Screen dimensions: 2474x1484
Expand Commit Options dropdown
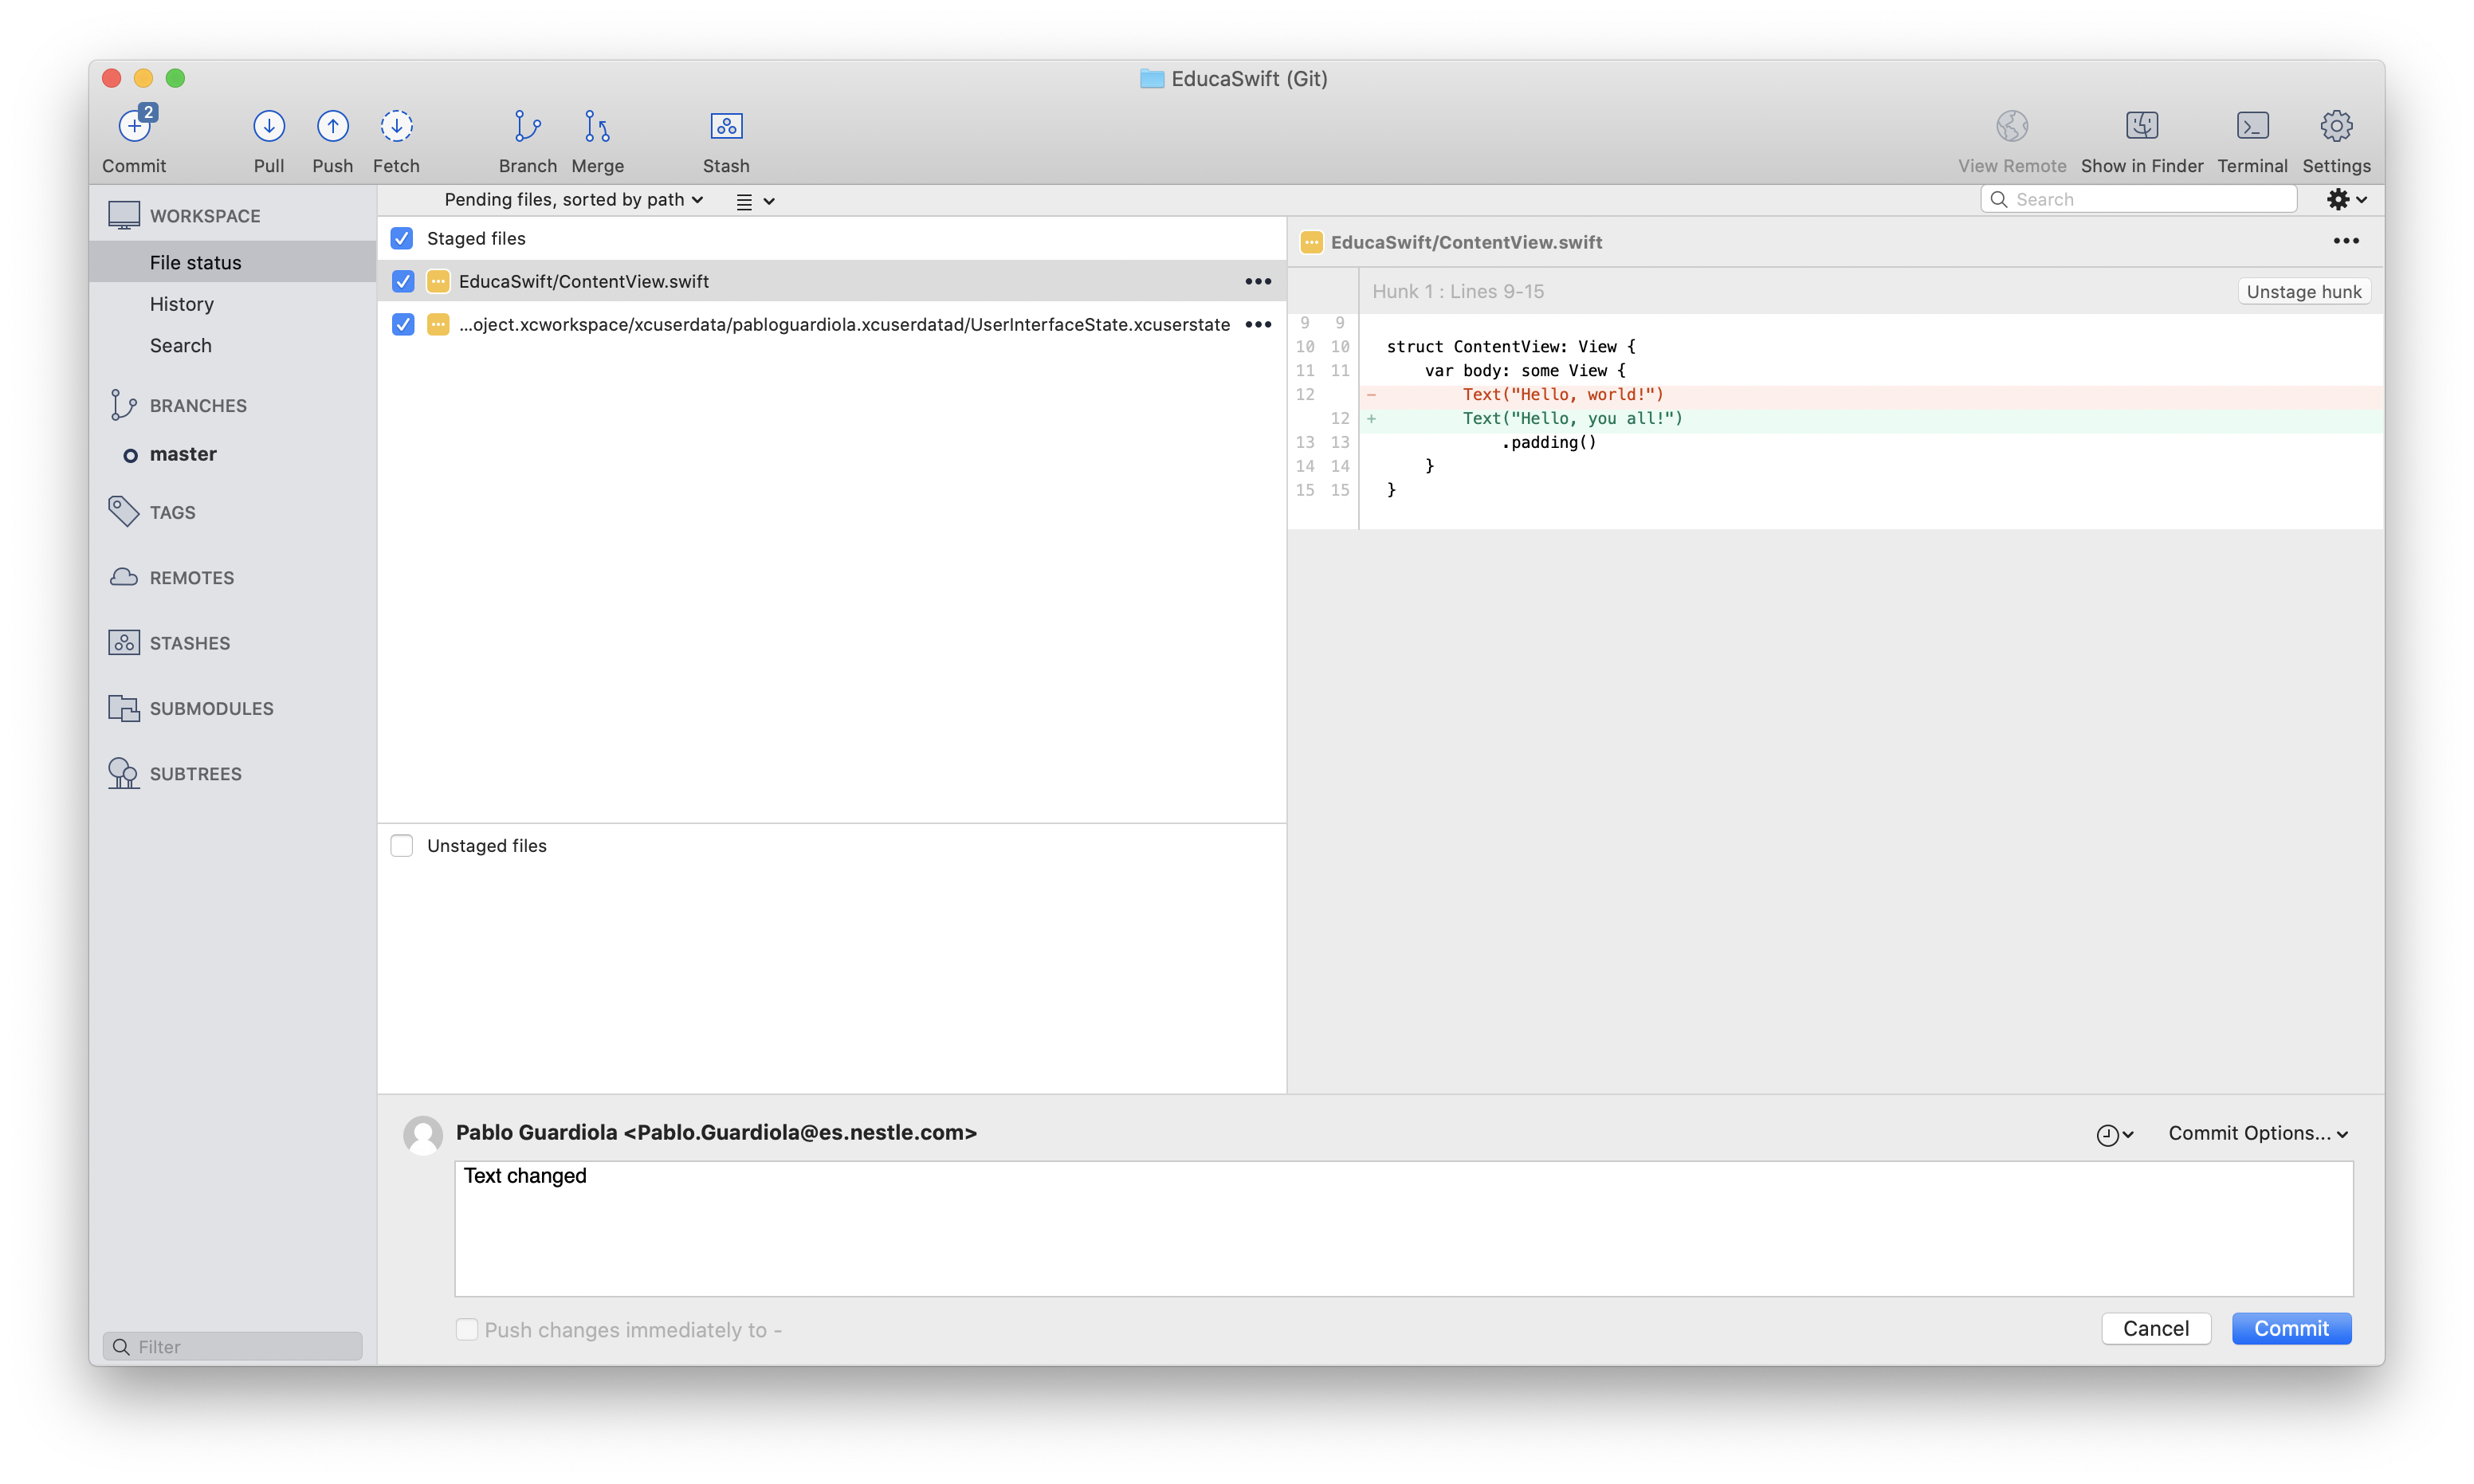[x=2257, y=1133]
